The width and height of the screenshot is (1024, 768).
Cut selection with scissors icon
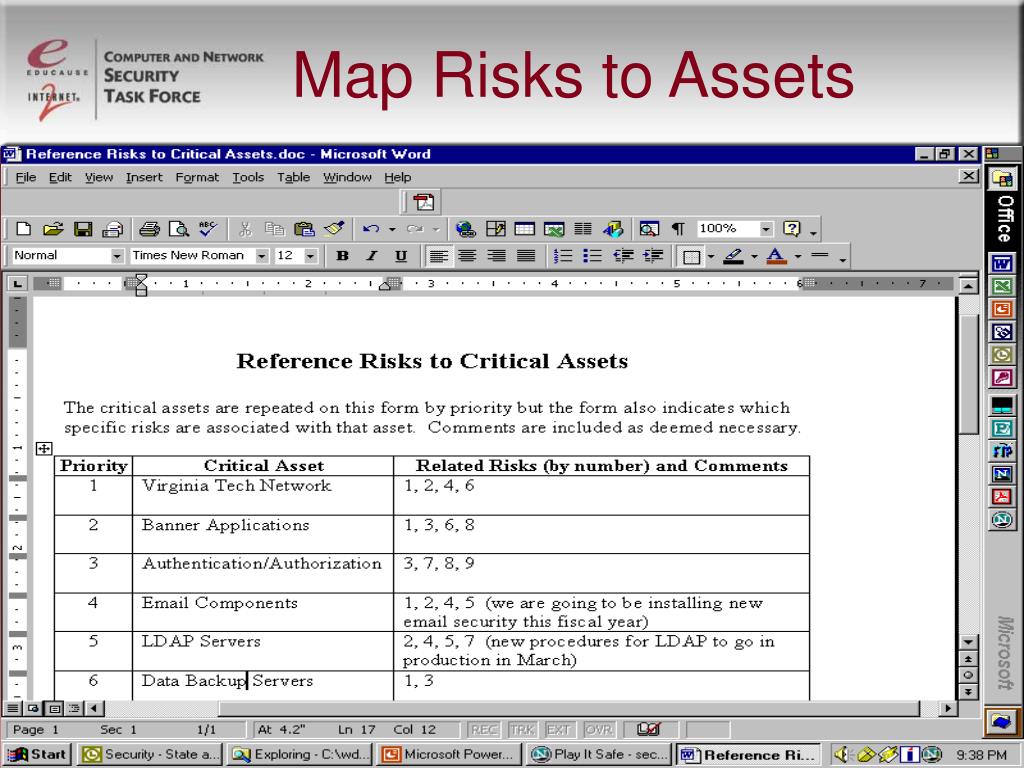pos(245,229)
